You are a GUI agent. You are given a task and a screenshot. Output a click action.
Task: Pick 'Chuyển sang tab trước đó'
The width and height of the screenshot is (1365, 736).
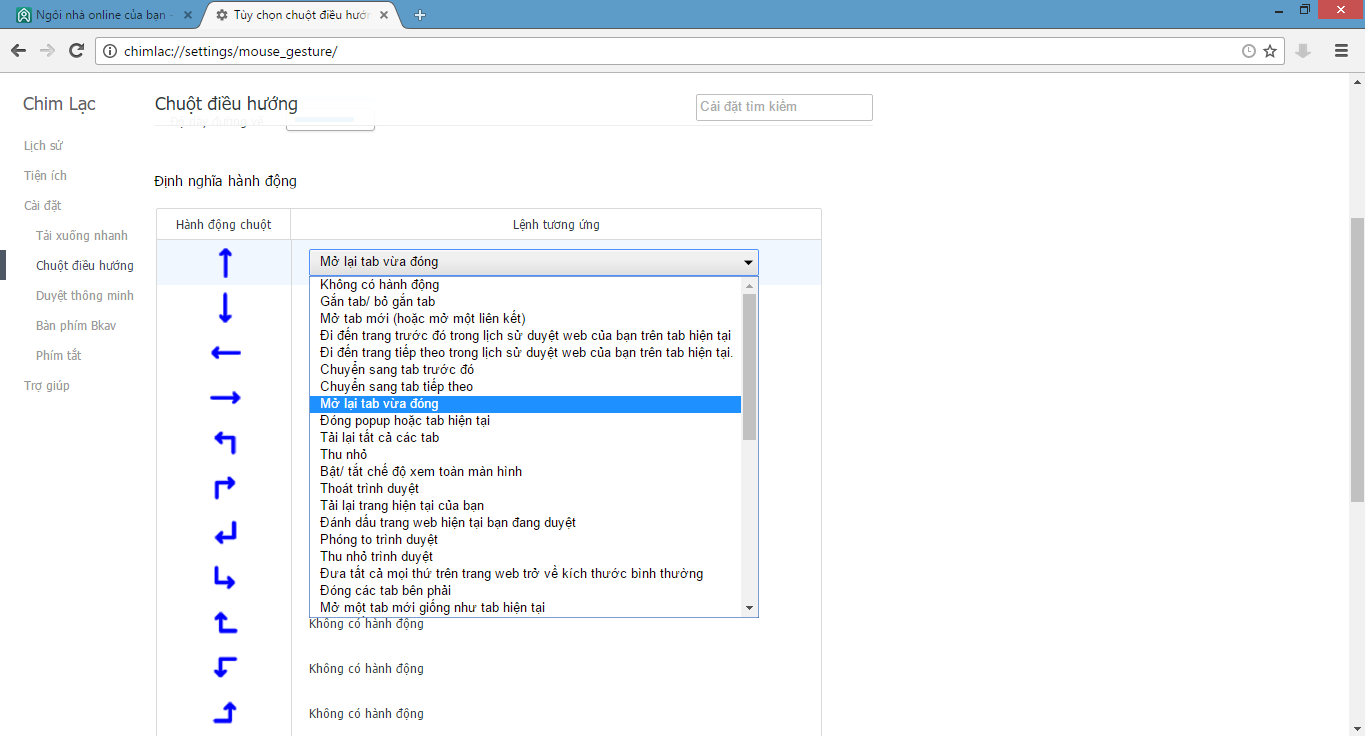click(525, 370)
